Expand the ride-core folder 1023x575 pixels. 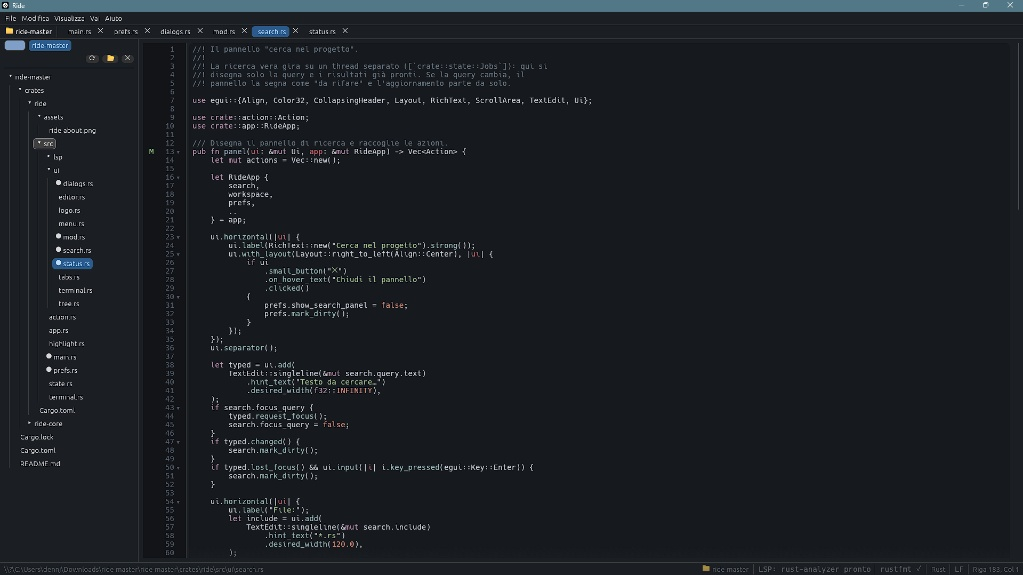coord(29,423)
